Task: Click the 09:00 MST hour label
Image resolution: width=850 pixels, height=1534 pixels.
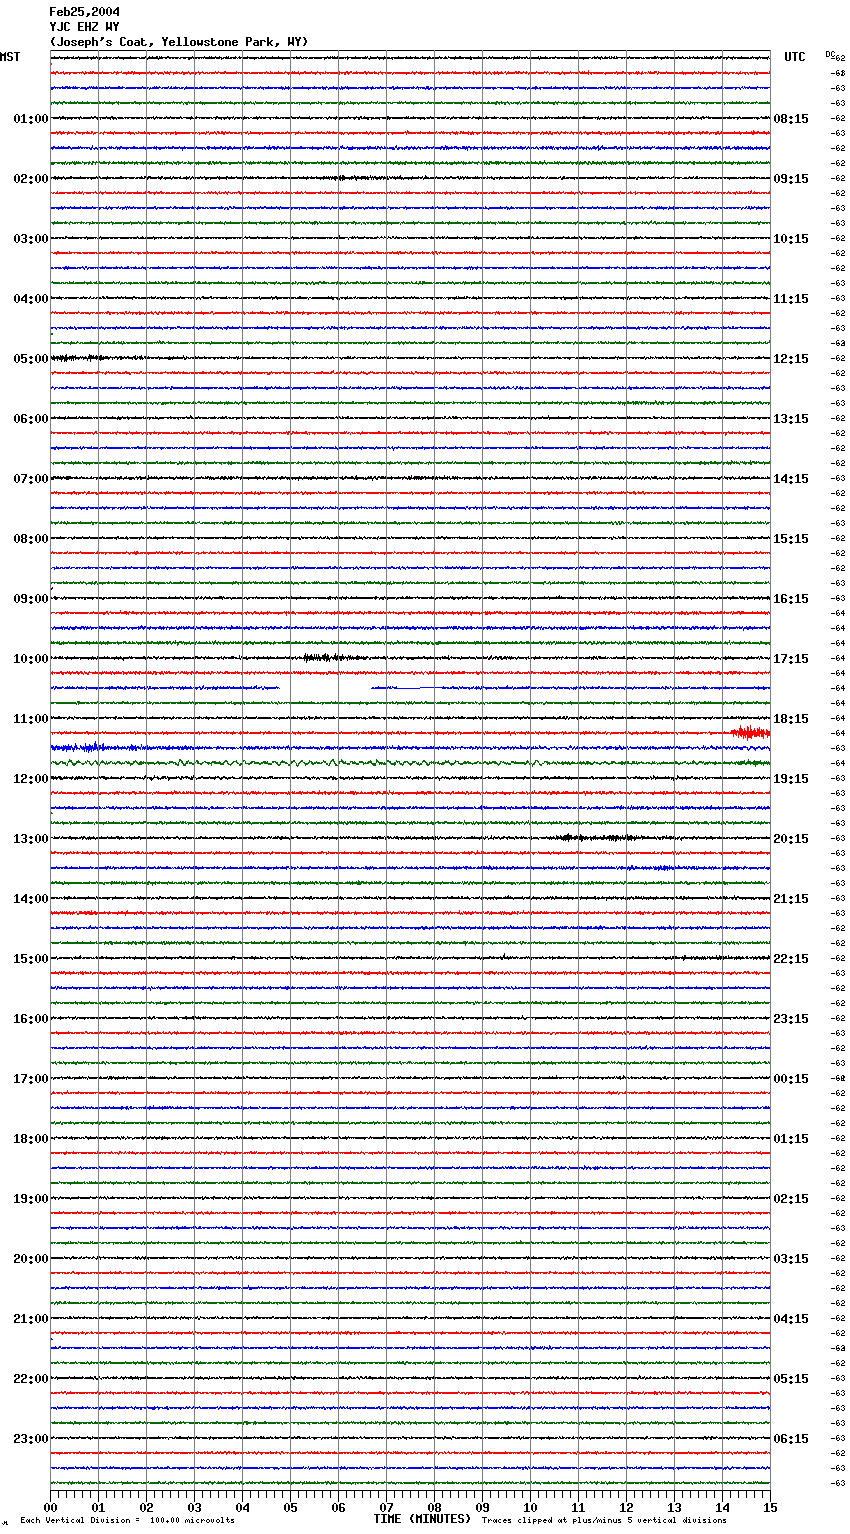Action: [31, 599]
